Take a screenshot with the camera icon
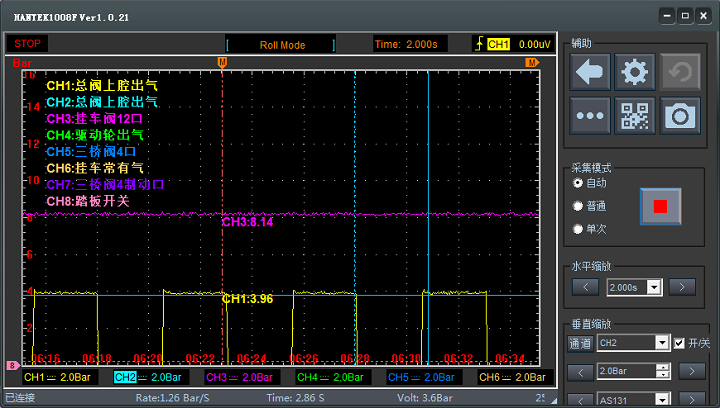The height and width of the screenshot is (408, 720). tap(680, 116)
